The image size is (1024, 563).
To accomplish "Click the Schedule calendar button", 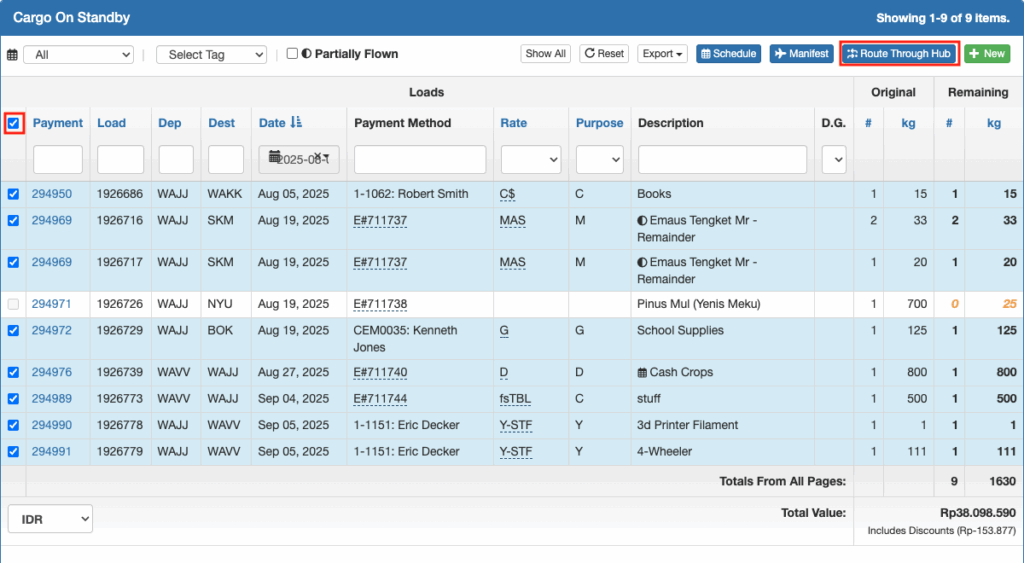I will coord(728,54).
